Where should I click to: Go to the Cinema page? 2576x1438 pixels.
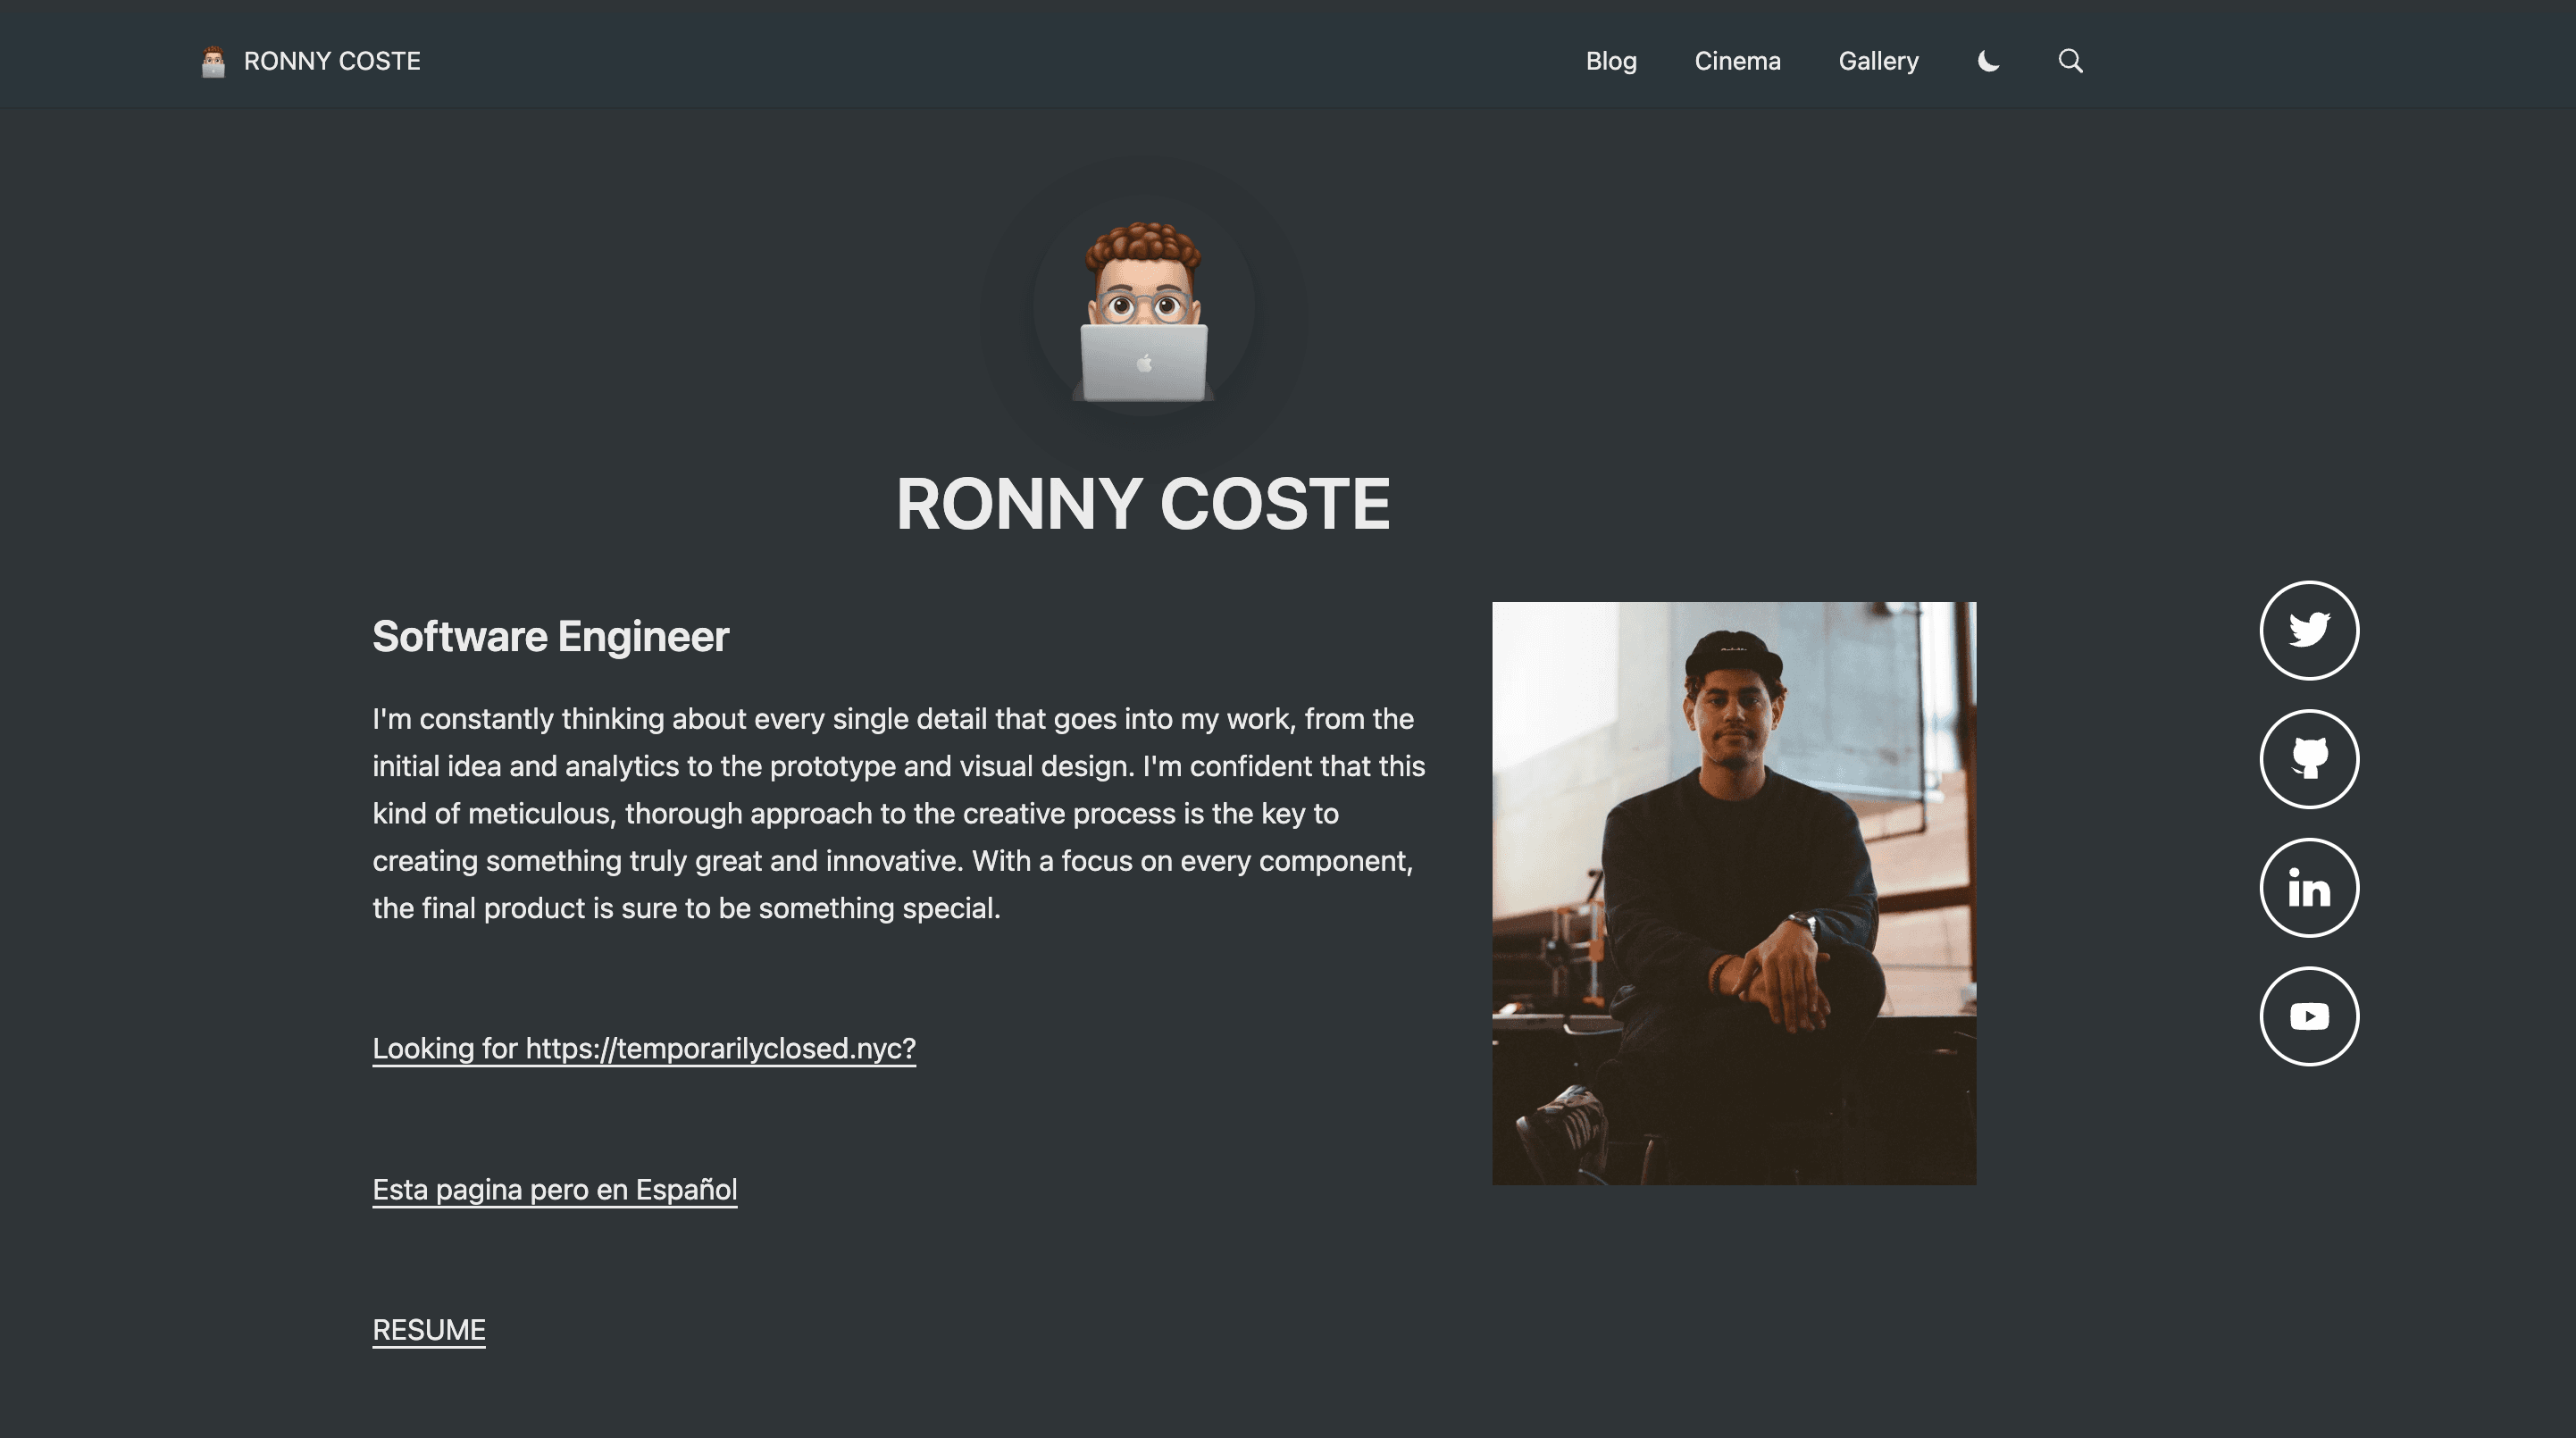1737,61
